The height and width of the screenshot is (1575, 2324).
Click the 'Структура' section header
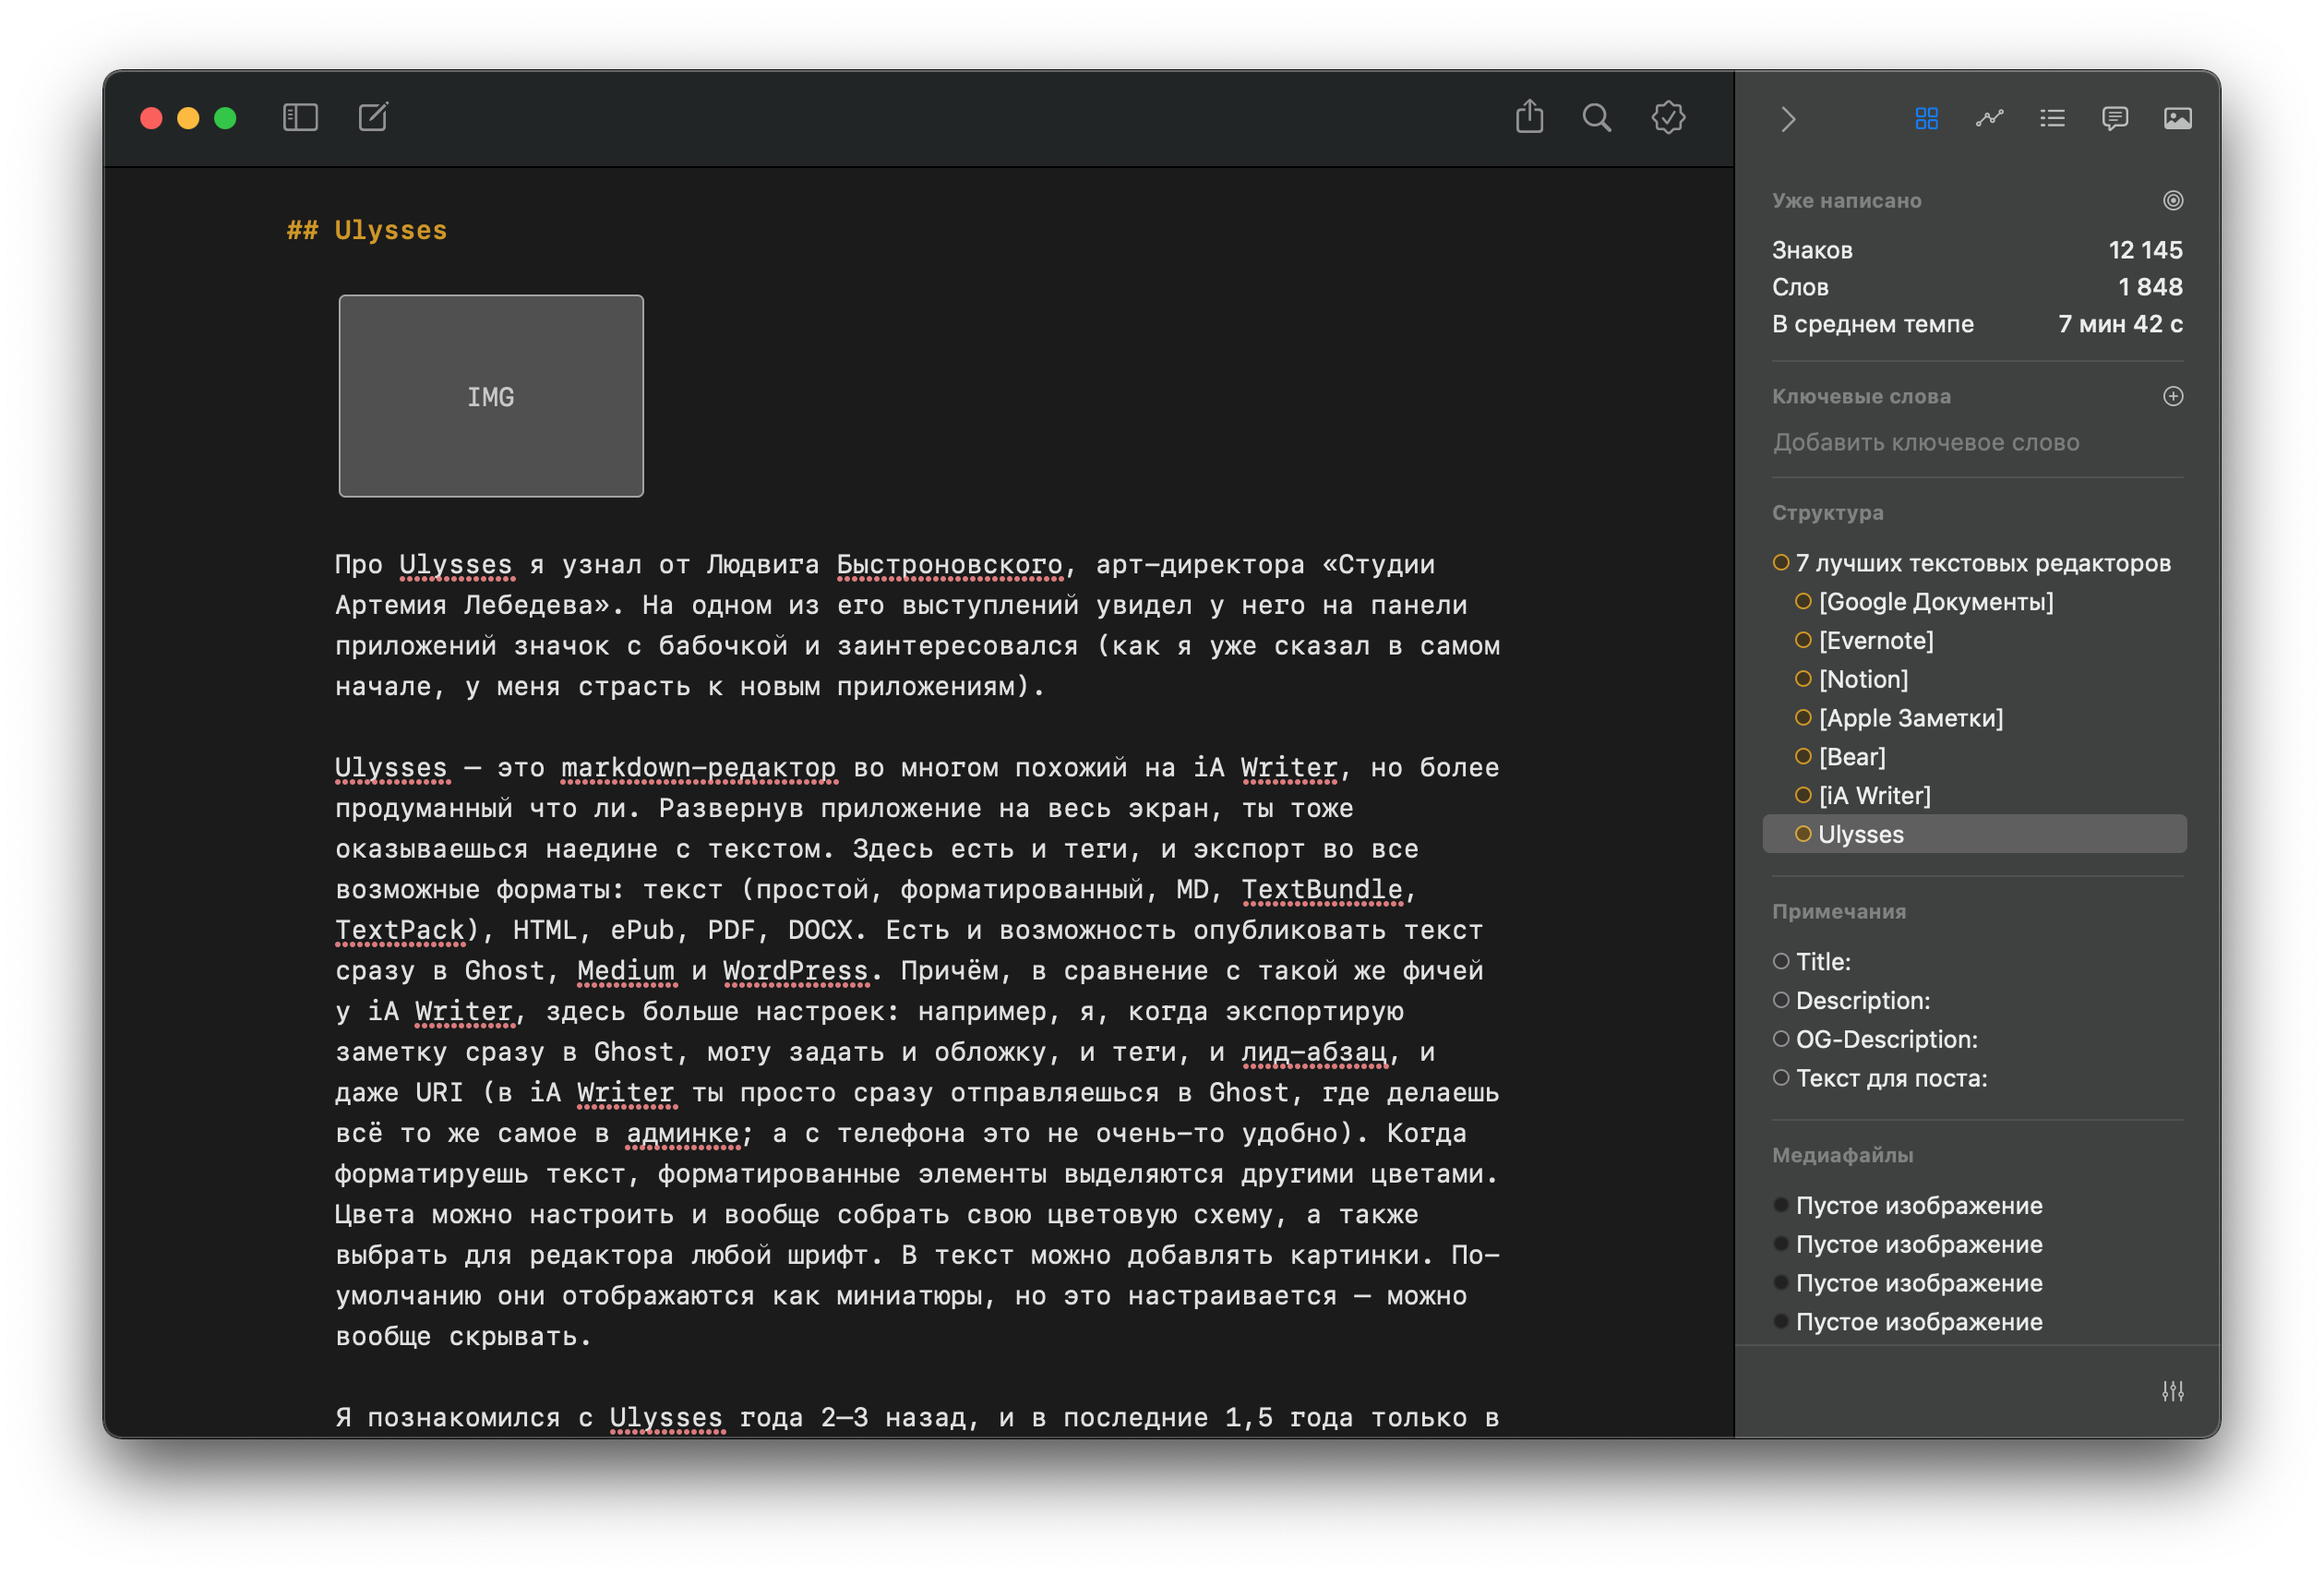(x=1827, y=513)
